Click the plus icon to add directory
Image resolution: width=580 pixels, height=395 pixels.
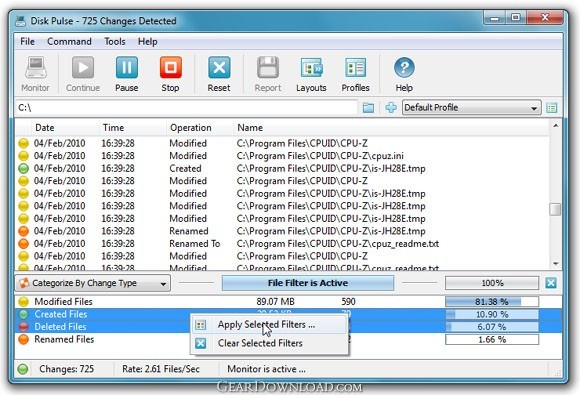coord(391,108)
